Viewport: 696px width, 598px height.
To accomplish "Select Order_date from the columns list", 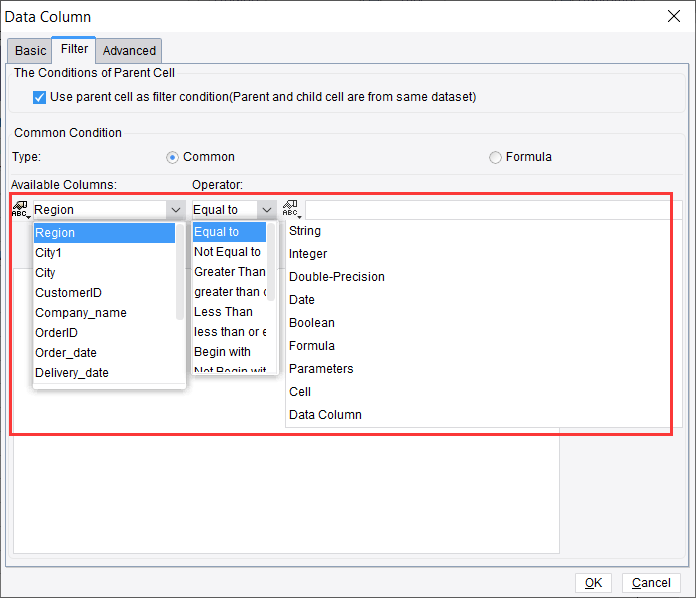I will tap(104, 352).
